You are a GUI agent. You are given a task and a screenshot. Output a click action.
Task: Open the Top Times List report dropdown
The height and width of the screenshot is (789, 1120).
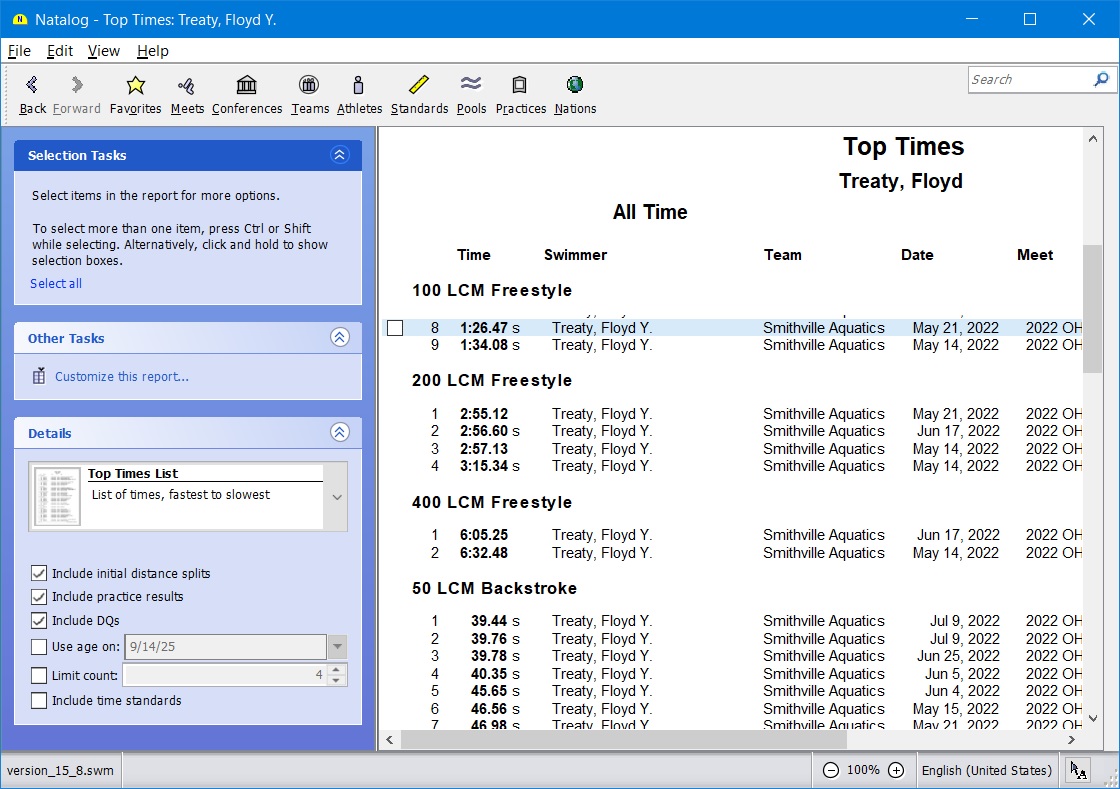click(x=336, y=497)
